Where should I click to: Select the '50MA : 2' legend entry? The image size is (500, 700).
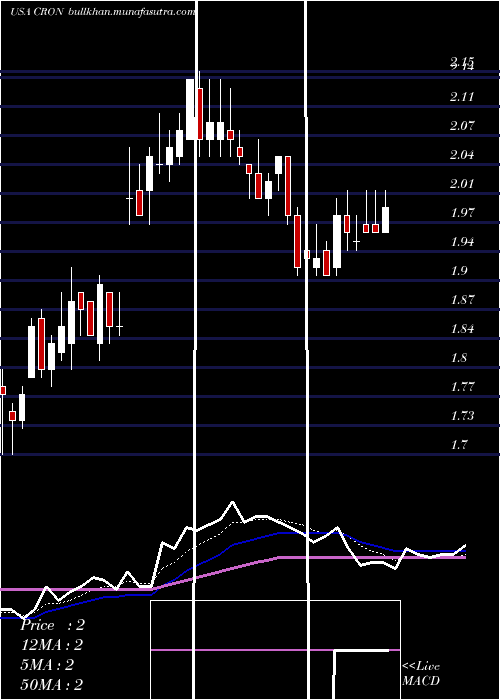coord(51,685)
